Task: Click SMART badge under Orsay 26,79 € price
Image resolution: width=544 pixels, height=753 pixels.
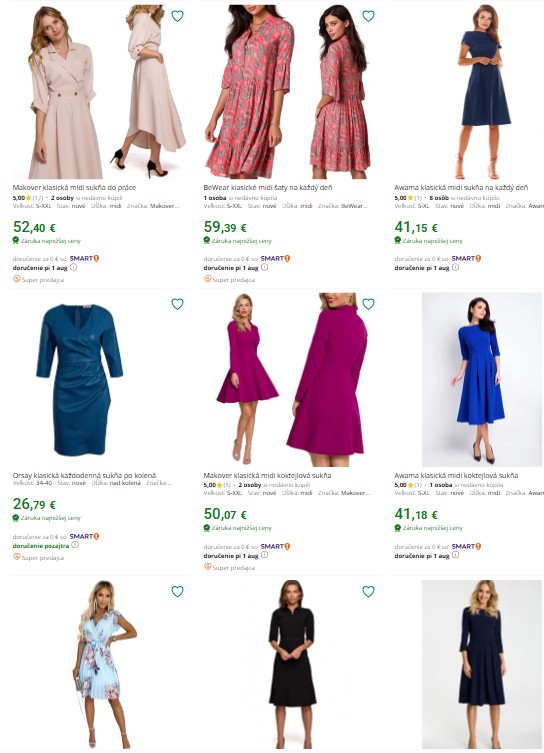Action: [x=85, y=536]
